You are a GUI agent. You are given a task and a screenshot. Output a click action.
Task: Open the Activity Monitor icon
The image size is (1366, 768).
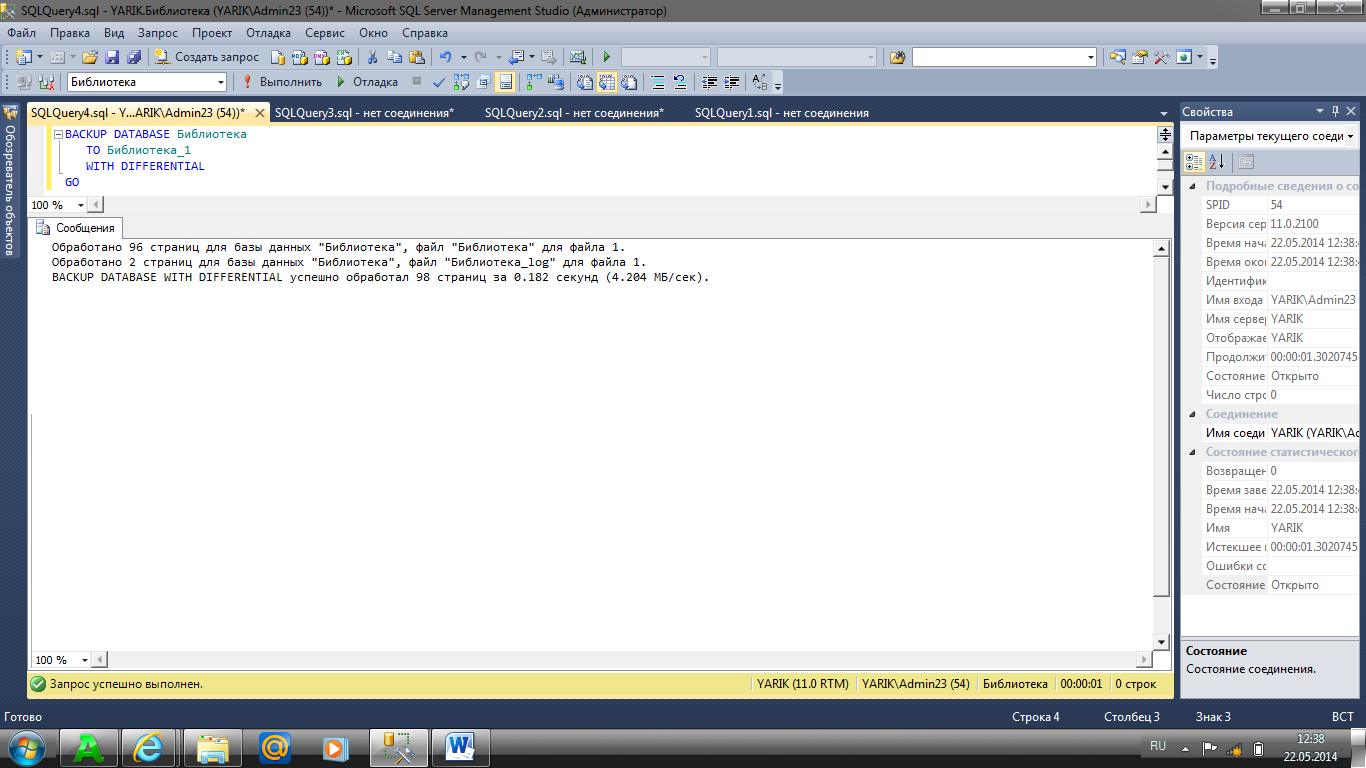point(577,57)
